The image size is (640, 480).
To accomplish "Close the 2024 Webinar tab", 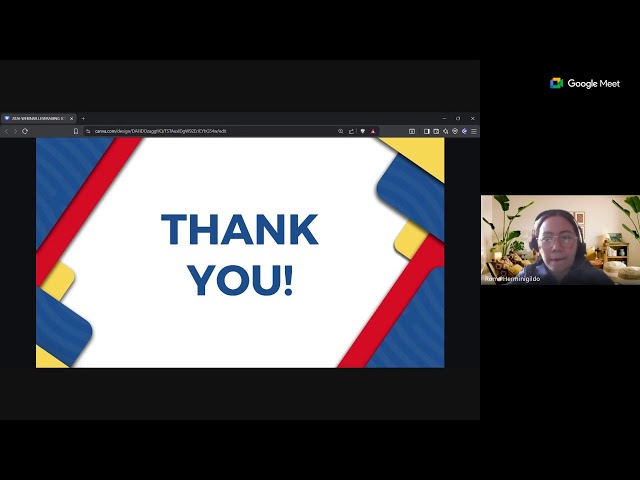I will (72, 118).
